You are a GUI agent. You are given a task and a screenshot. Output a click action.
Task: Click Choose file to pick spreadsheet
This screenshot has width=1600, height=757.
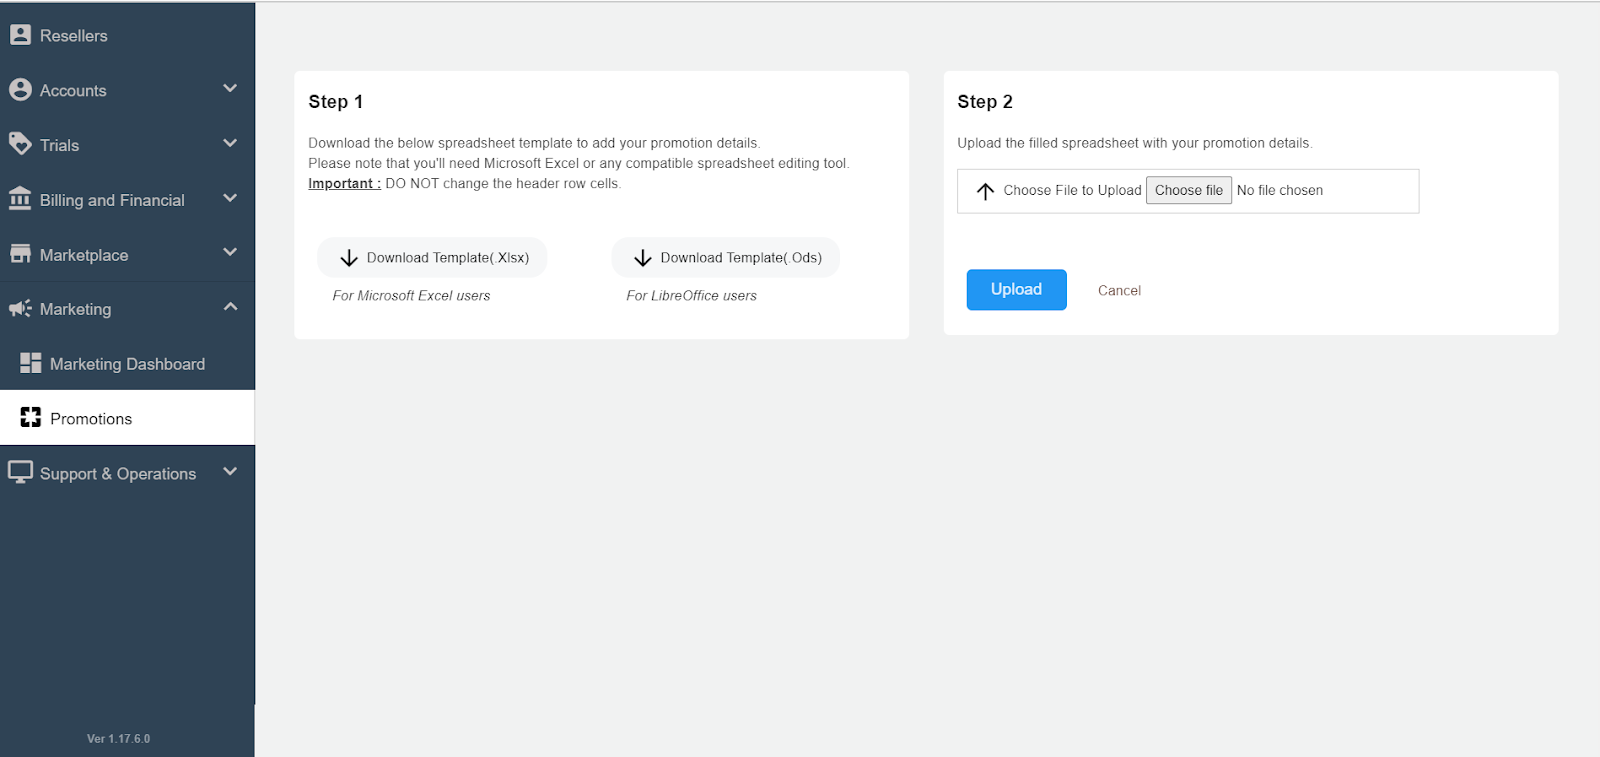click(x=1188, y=191)
